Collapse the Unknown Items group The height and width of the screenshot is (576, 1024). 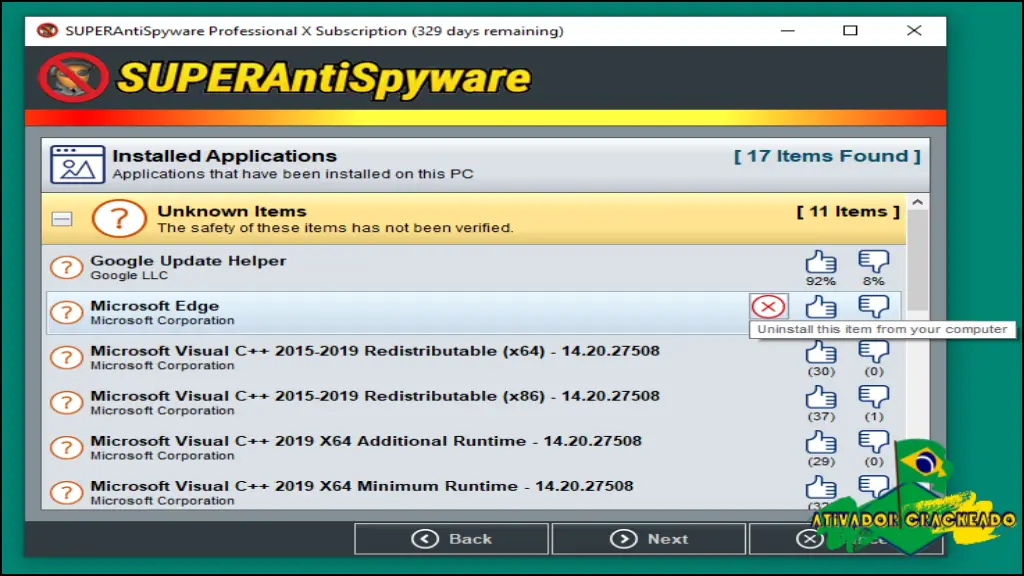coord(62,219)
